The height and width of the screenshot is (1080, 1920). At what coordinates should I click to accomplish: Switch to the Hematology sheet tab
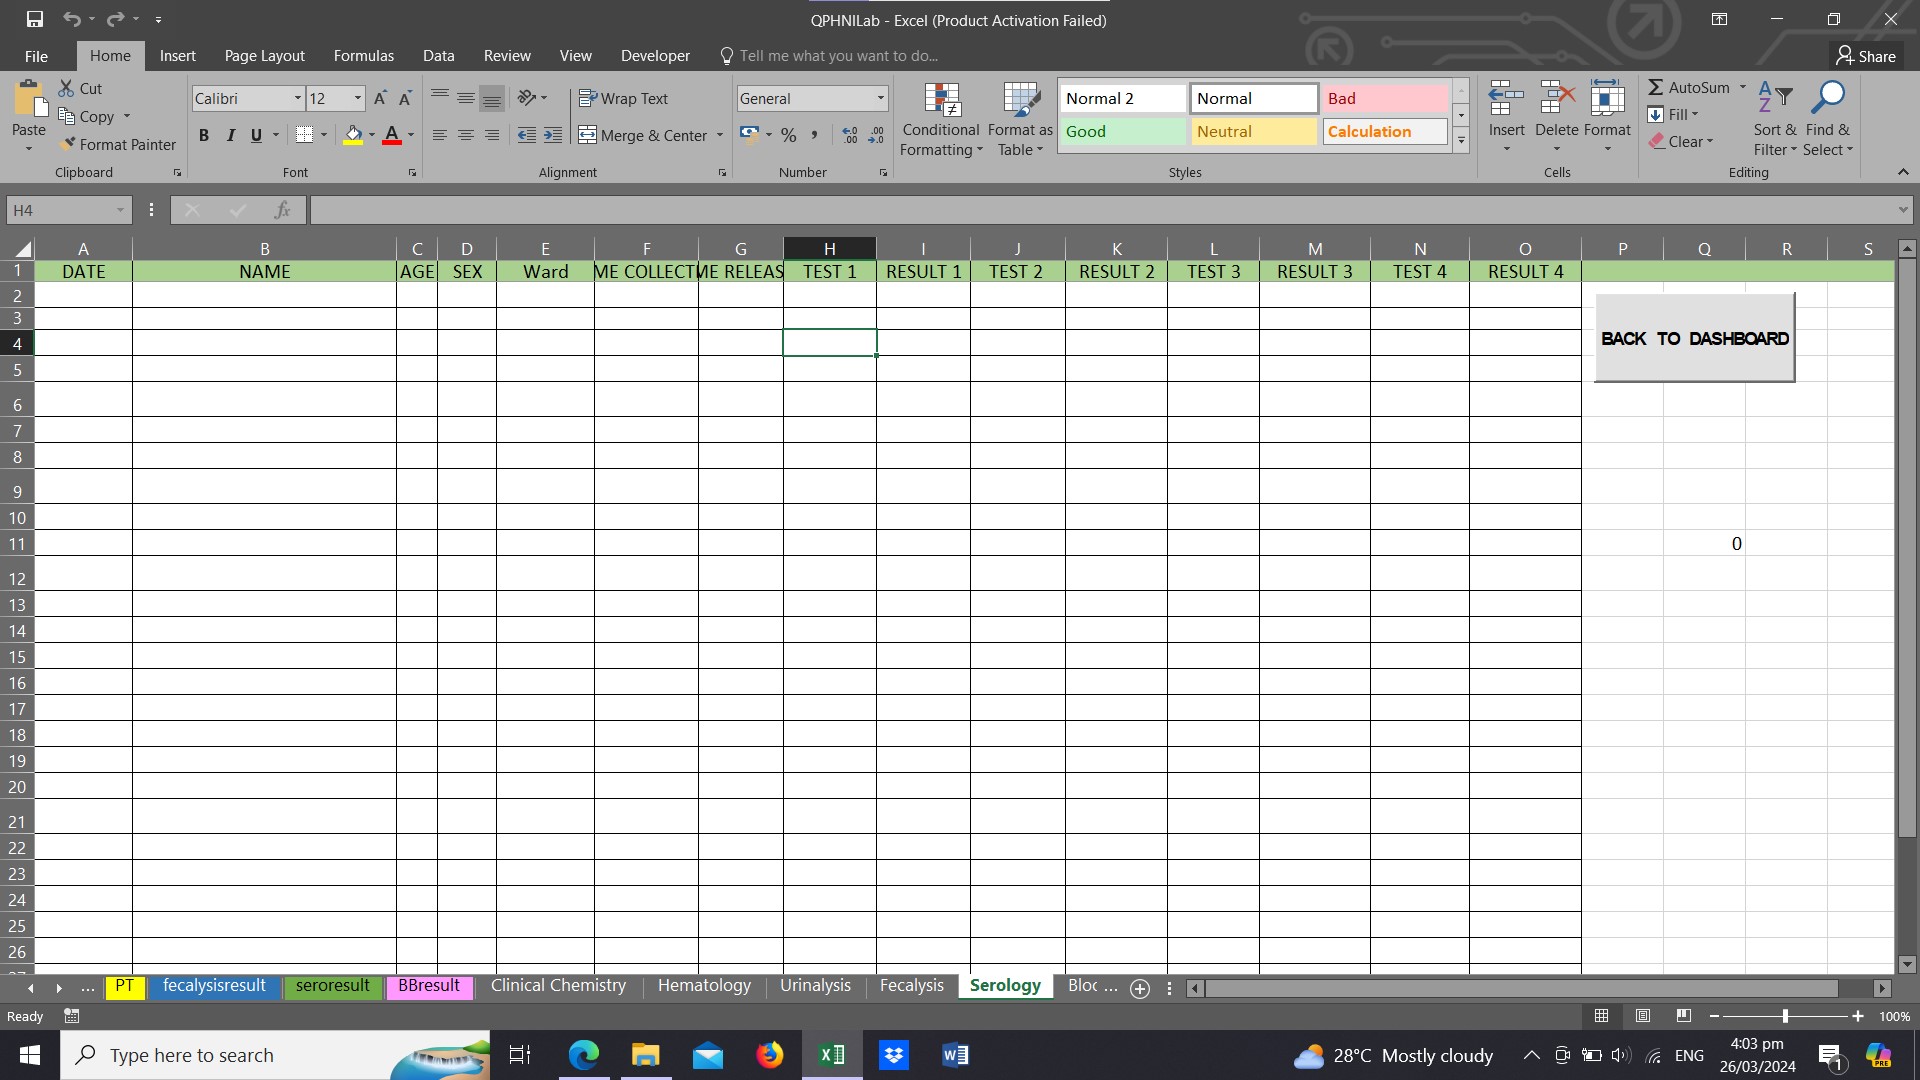[704, 986]
